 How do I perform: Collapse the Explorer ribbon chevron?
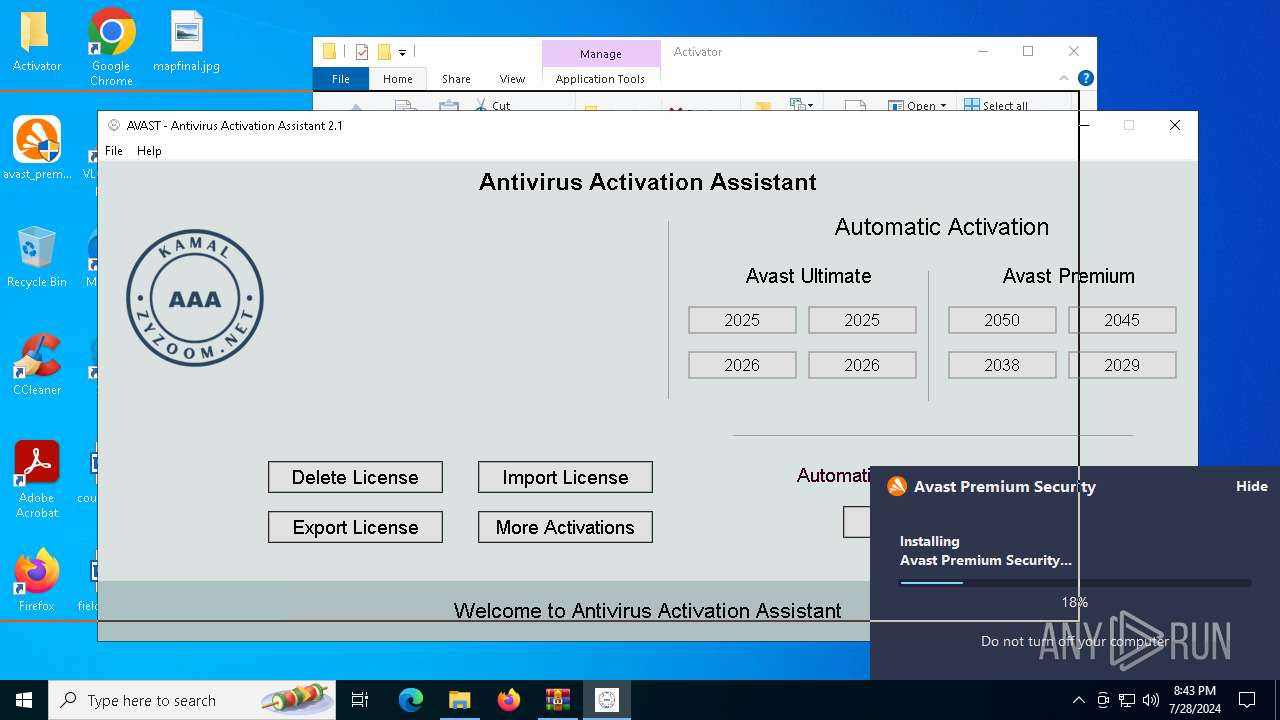1064,78
